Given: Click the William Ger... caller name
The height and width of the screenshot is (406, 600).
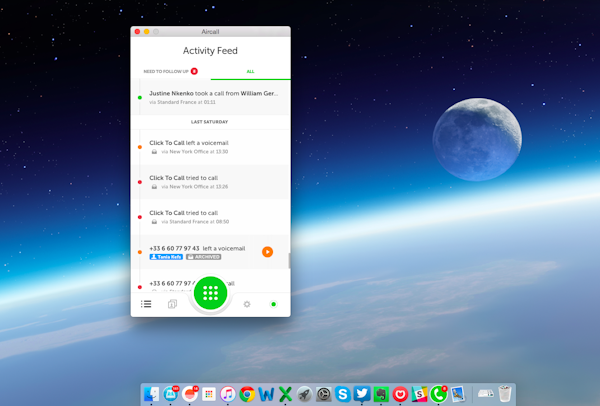Looking at the screenshot, I should click(x=259, y=93).
